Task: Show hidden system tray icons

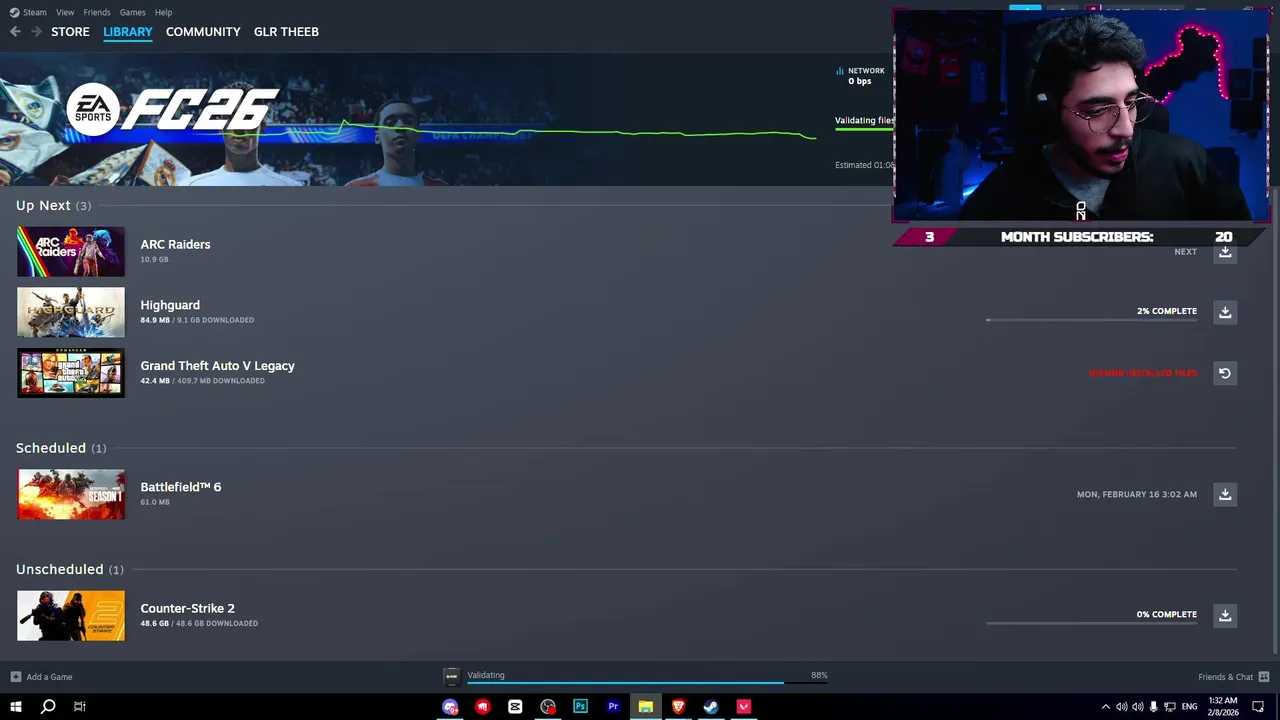Action: point(1105,707)
